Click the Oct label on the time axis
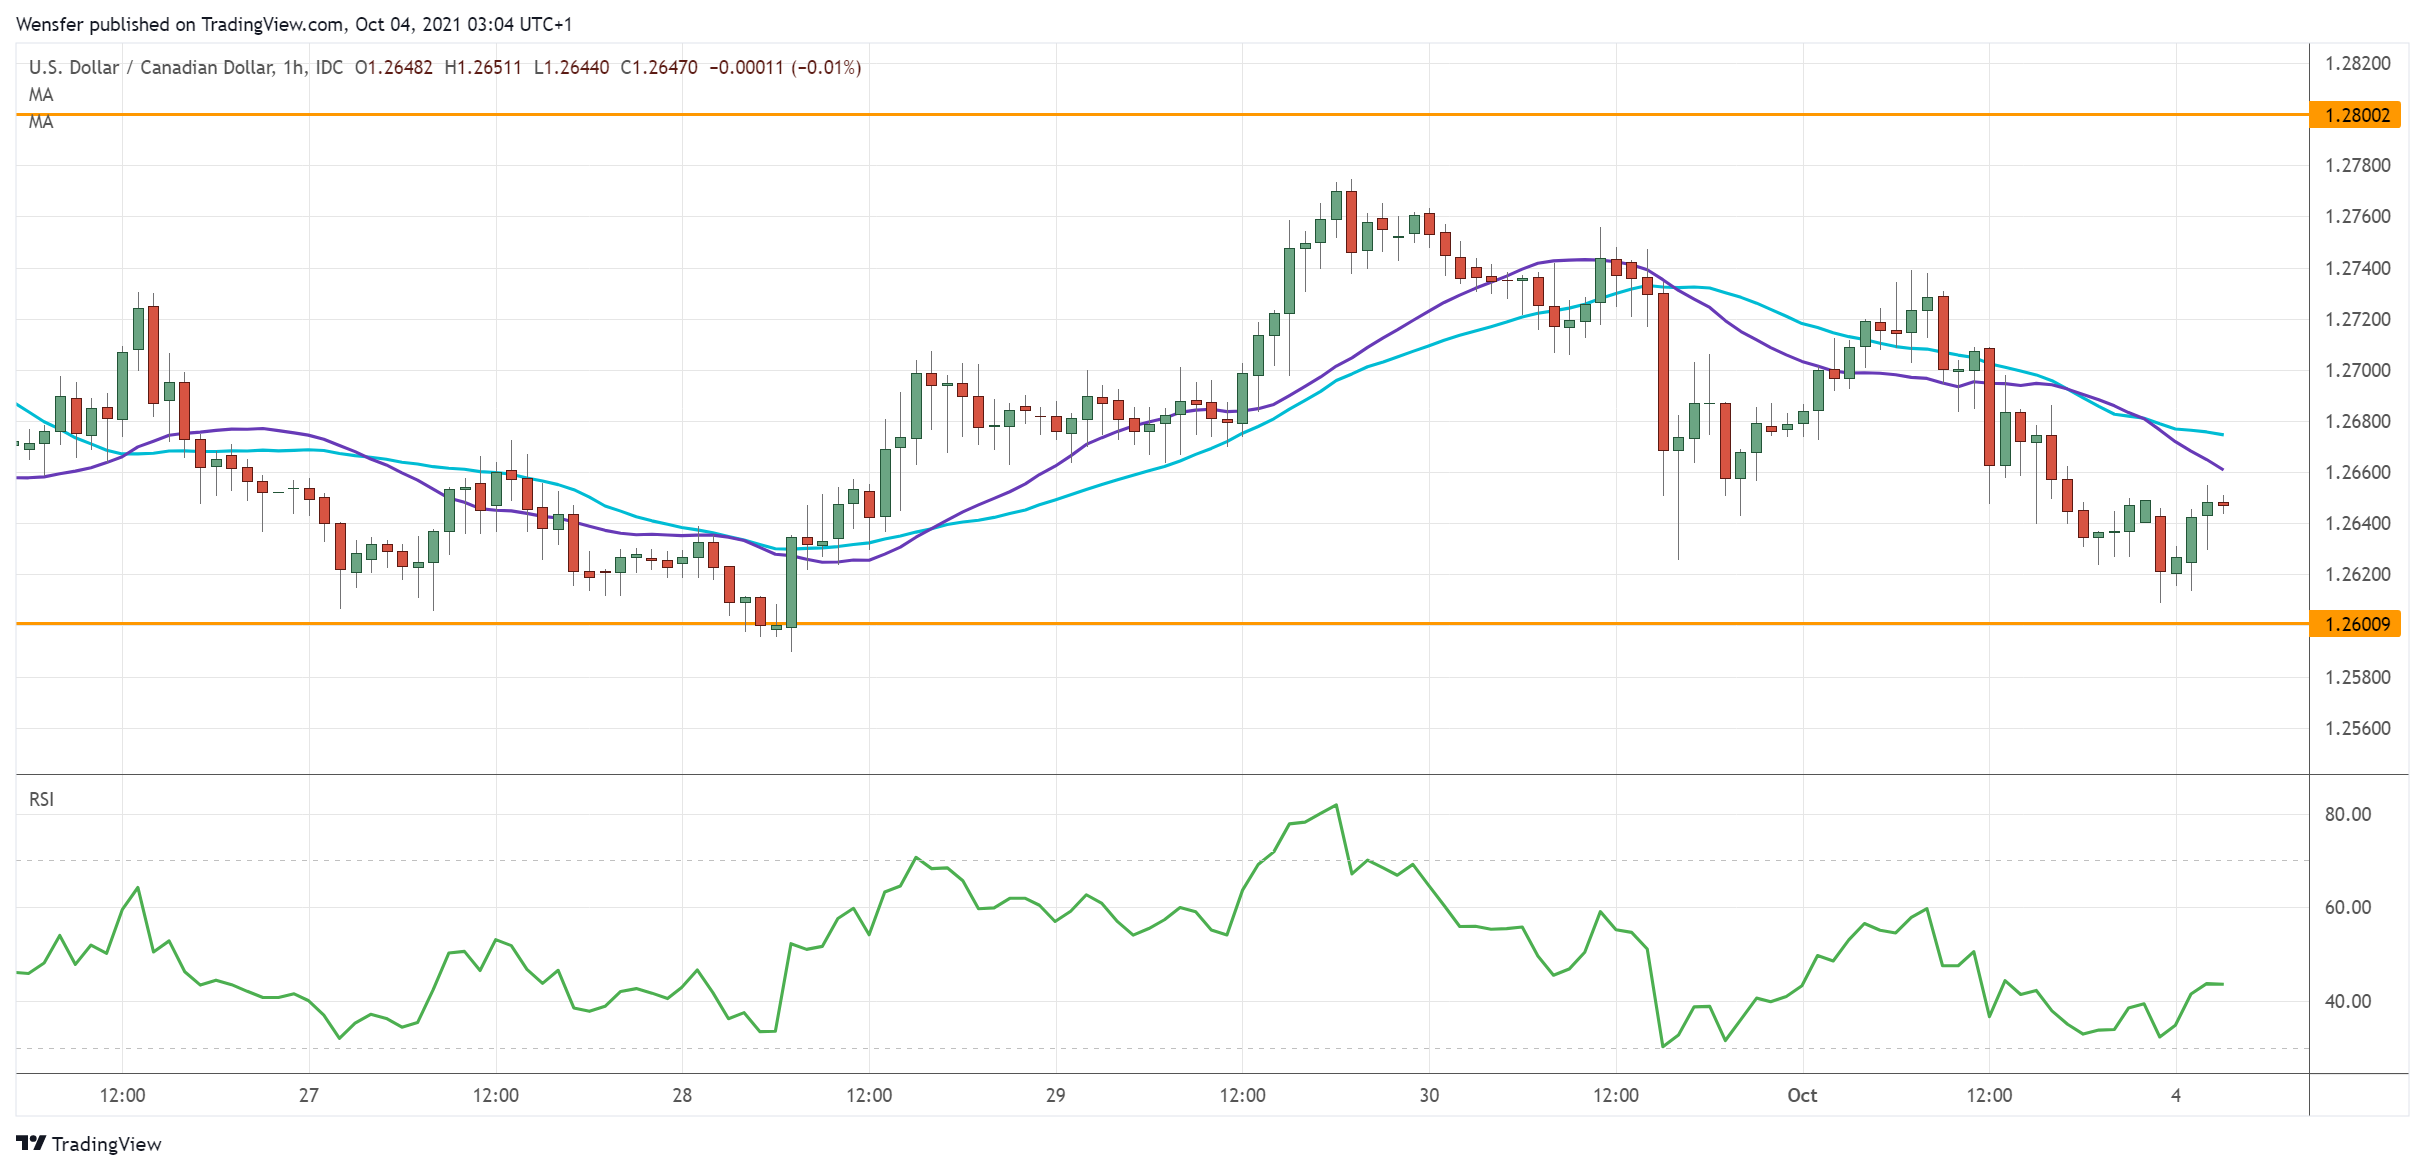The height and width of the screenshot is (1171, 2425). (1803, 1096)
